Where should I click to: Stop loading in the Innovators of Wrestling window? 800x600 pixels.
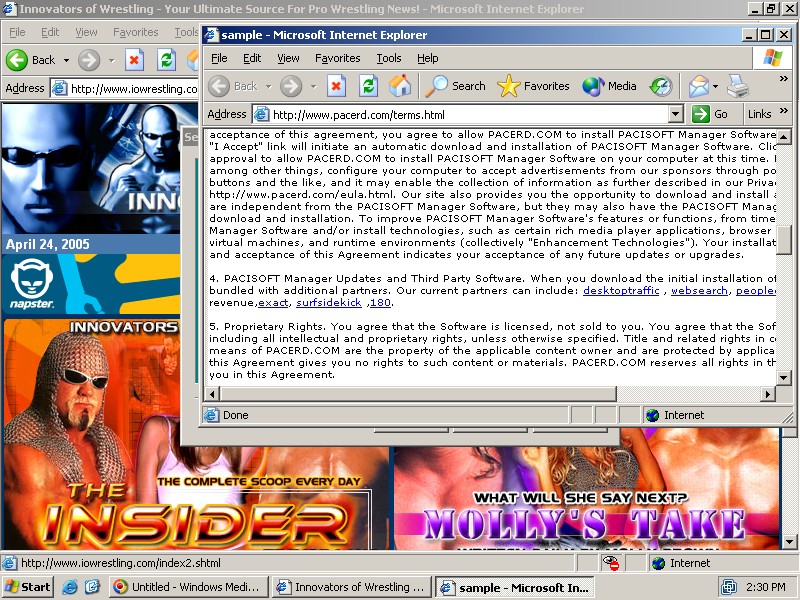(134, 60)
